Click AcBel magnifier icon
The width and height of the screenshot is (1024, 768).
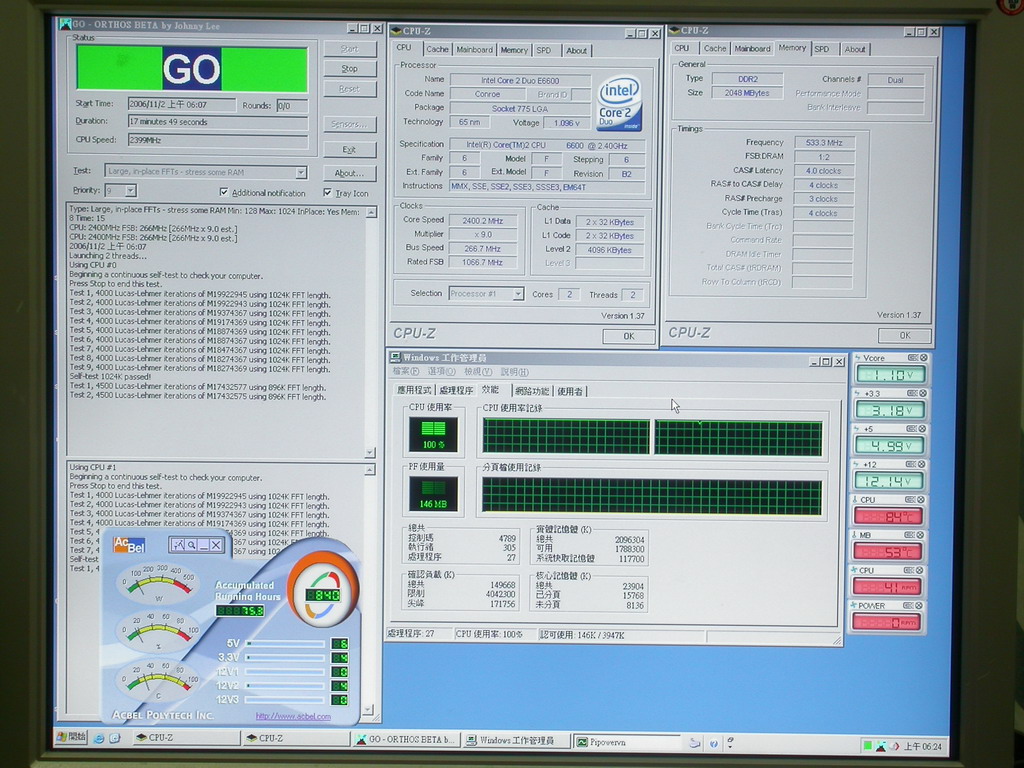(x=191, y=545)
